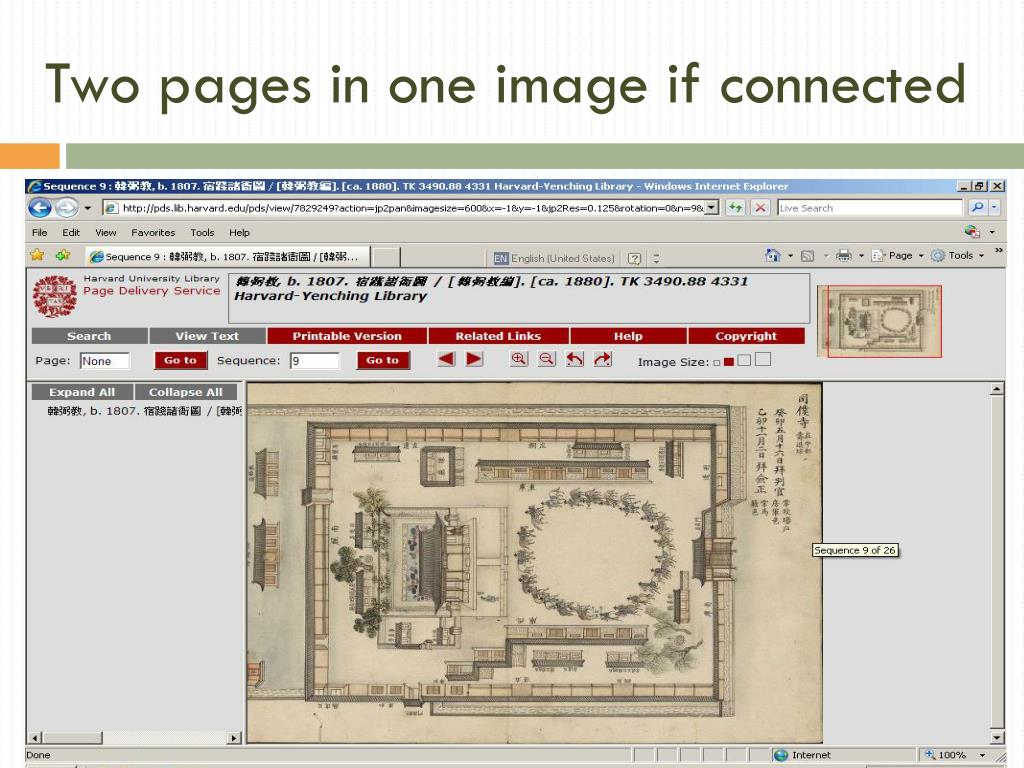The height and width of the screenshot is (768, 1024).
Task: Click the Home icon in command bar
Action: pyautogui.click(x=773, y=255)
